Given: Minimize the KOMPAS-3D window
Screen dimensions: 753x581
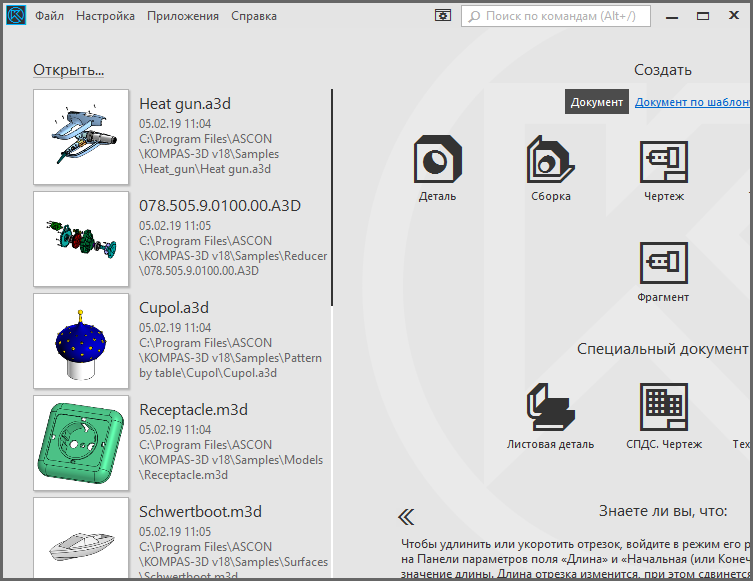Looking at the screenshot, I should tap(672, 16).
